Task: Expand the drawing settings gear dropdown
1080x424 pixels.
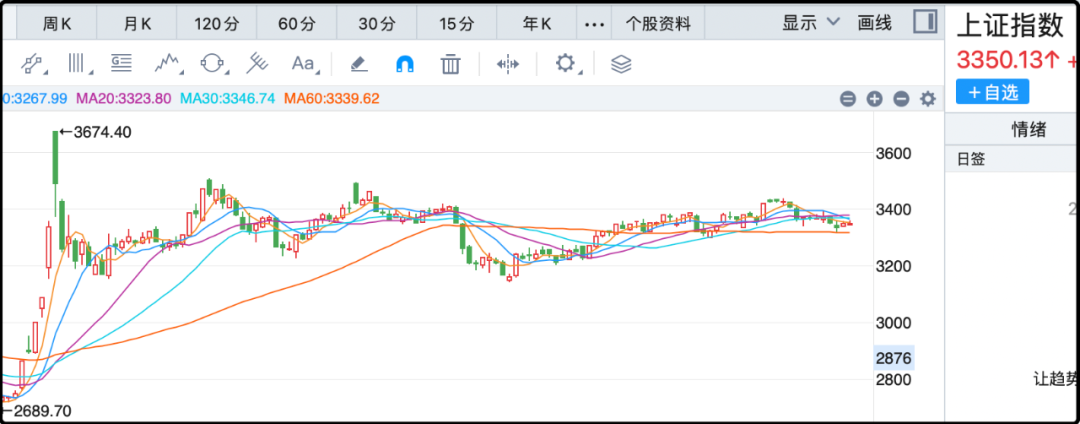Action: point(567,64)
